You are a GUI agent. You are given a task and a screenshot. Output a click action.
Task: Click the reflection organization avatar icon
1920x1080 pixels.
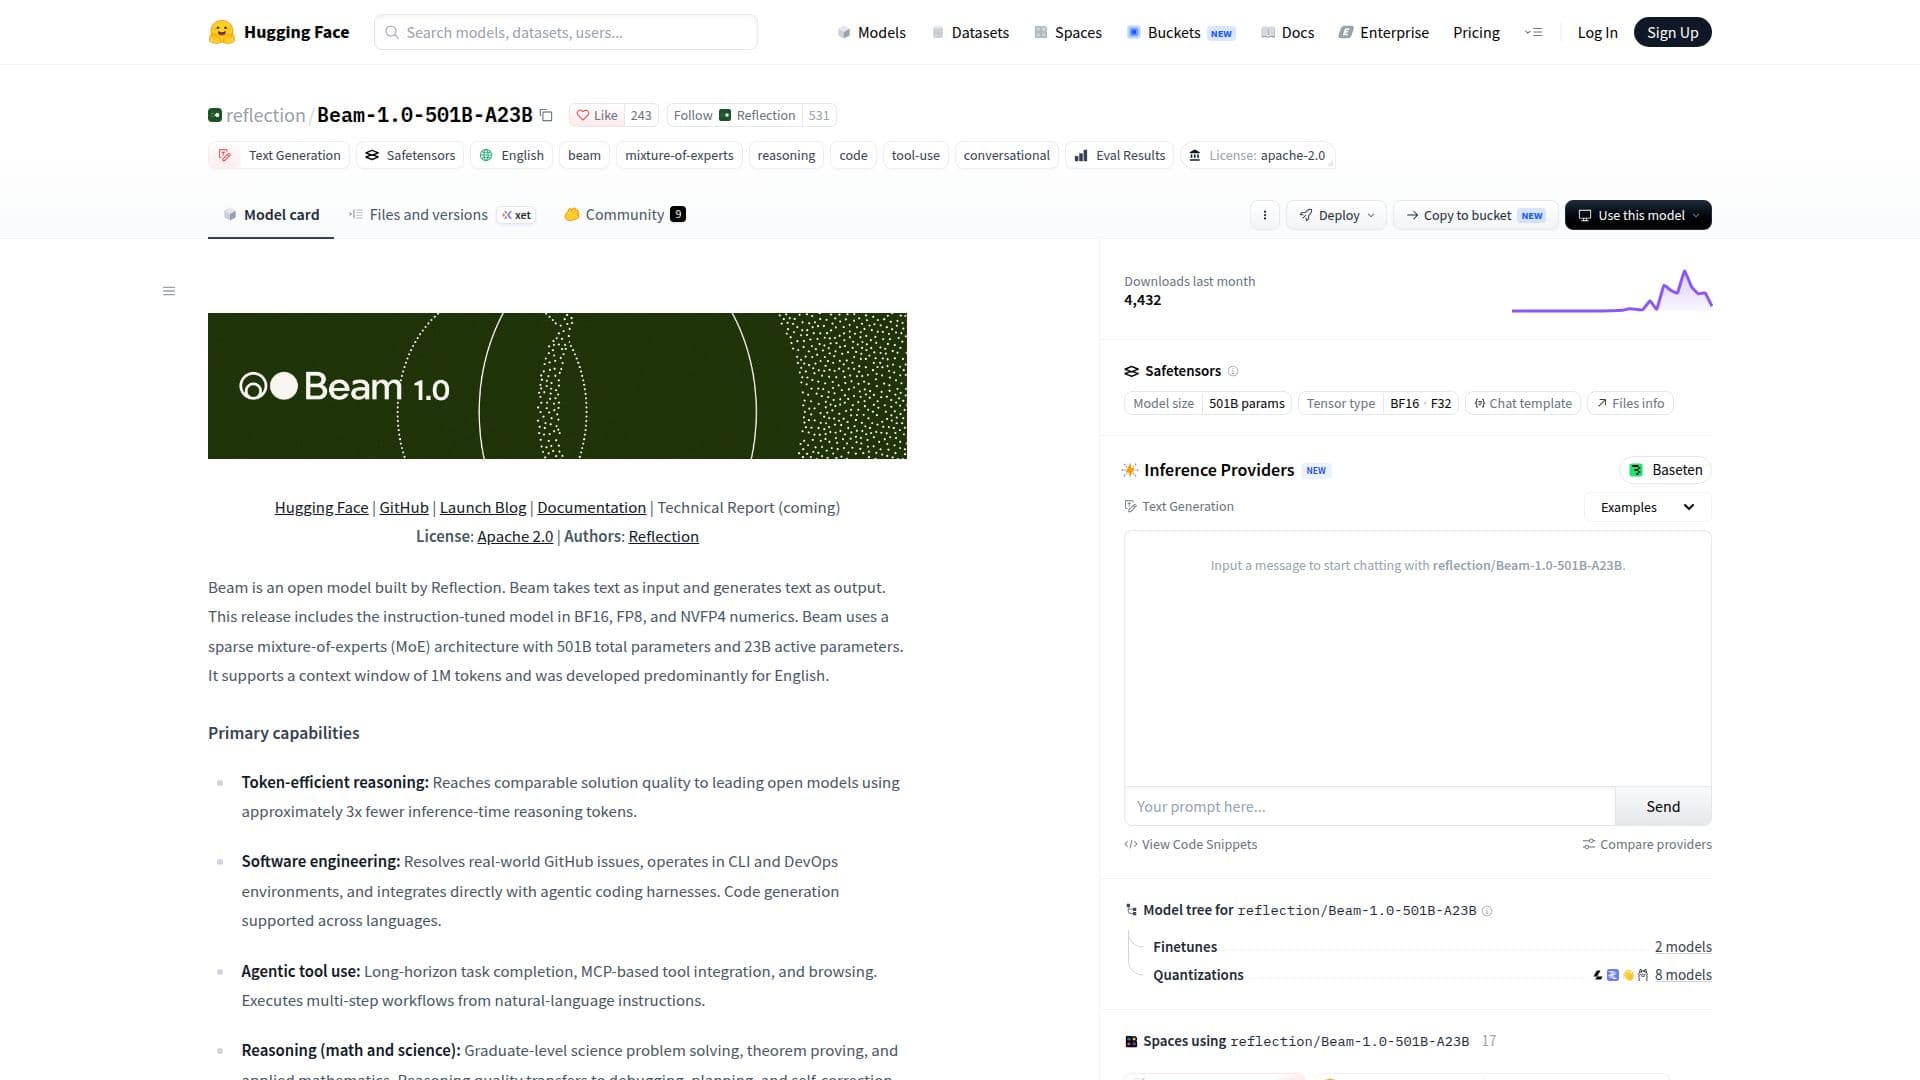click(215, 115)
